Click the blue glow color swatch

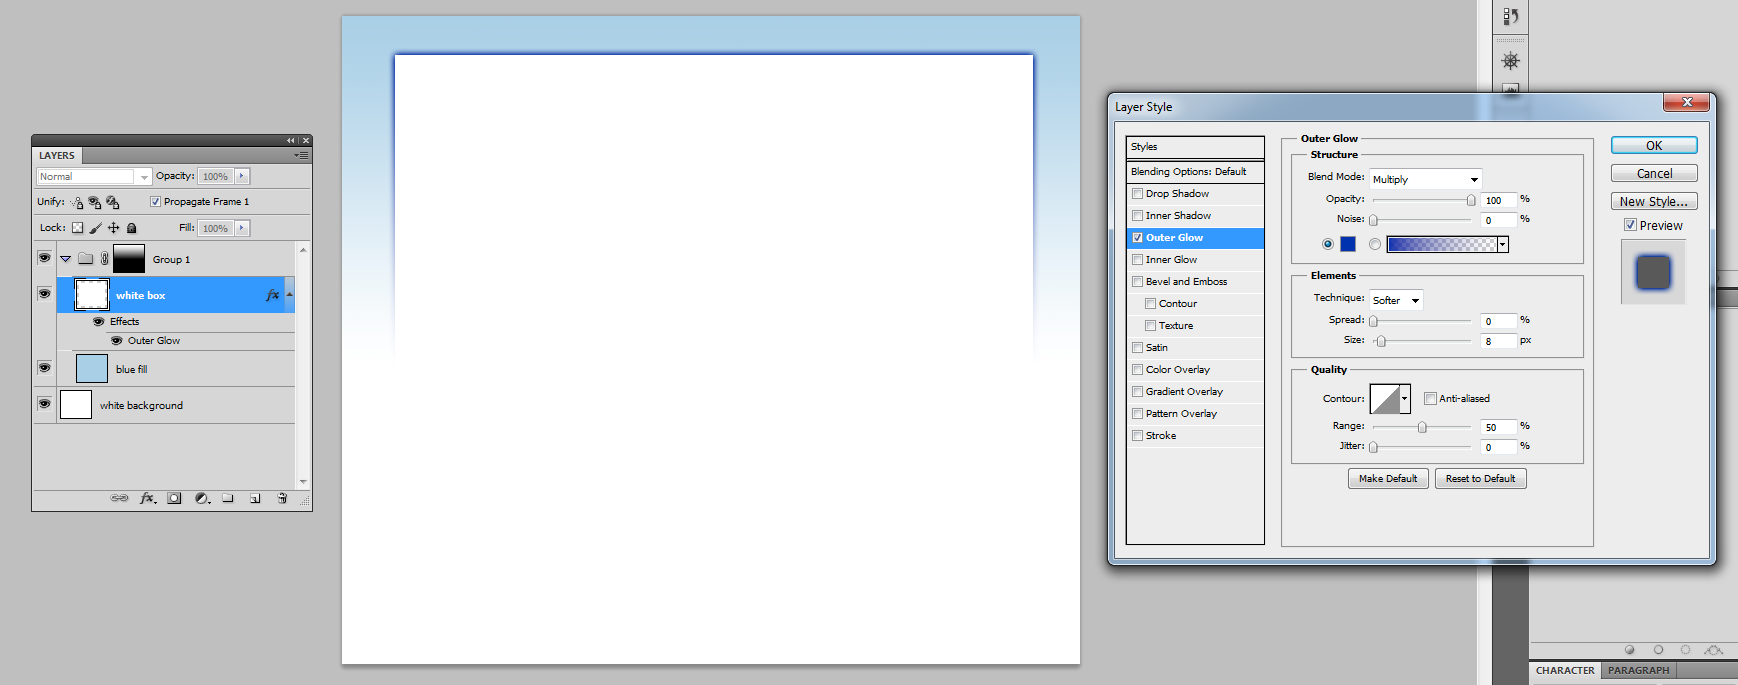(1348, 244)
